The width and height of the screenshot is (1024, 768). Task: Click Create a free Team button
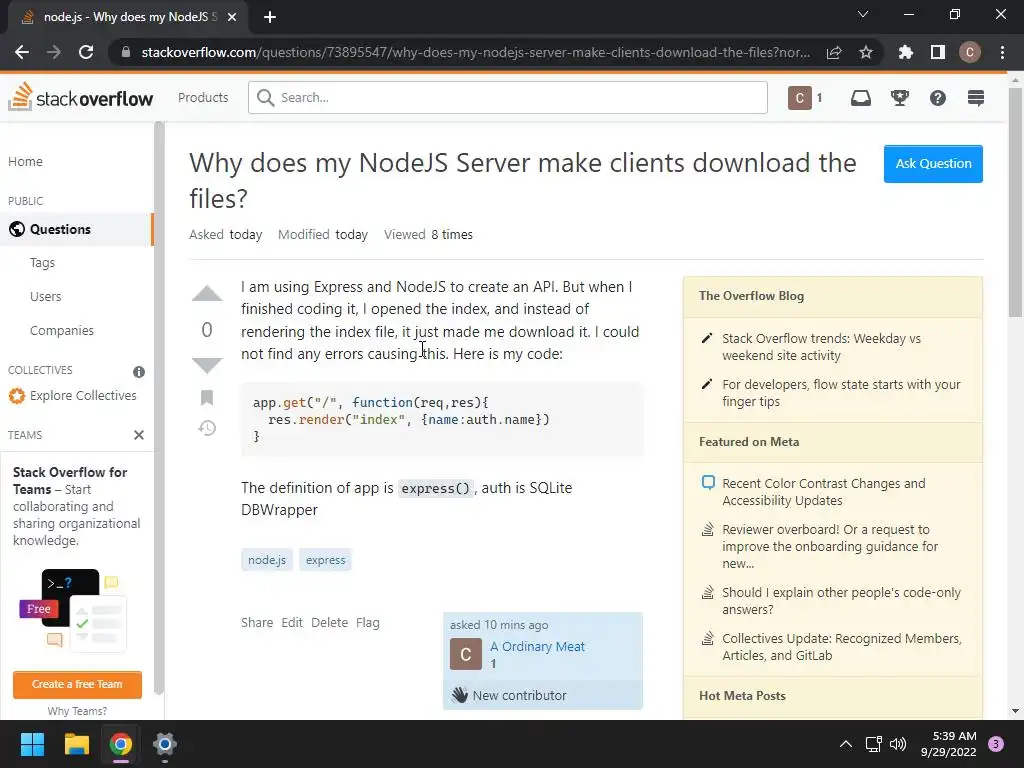77,684
